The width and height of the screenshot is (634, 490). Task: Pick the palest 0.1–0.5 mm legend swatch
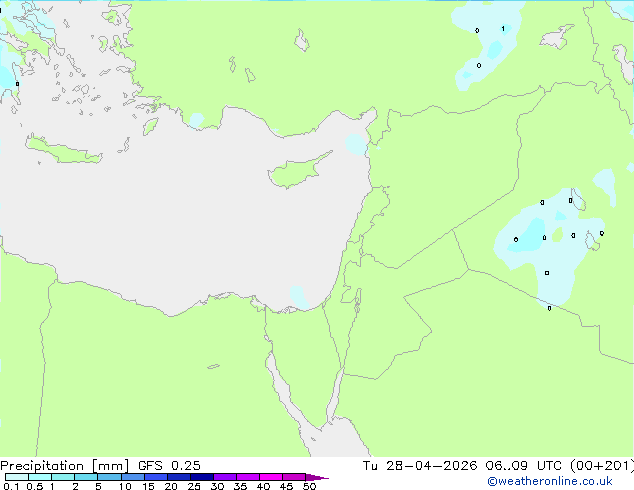[17, 477]
